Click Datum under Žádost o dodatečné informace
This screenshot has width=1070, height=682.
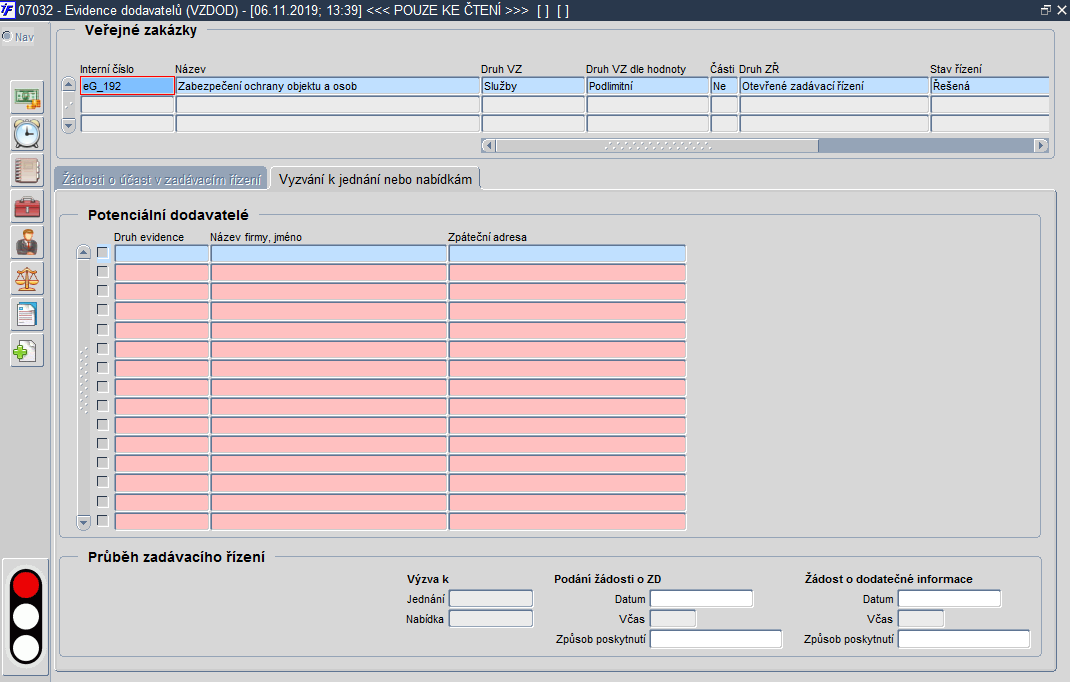pyautogui.click(x=949, y=599)
